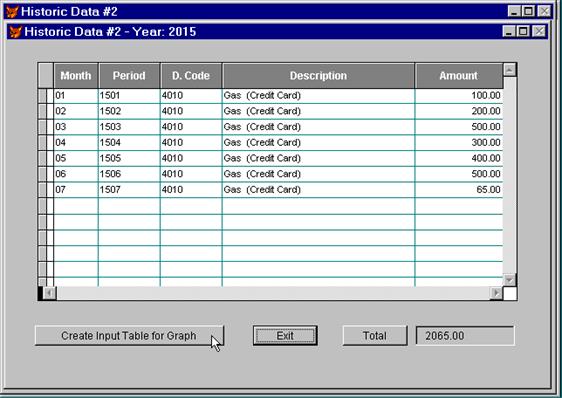
Task: Select the period cell '1505'
Action: pyautogui.click(x=129, y=158)
